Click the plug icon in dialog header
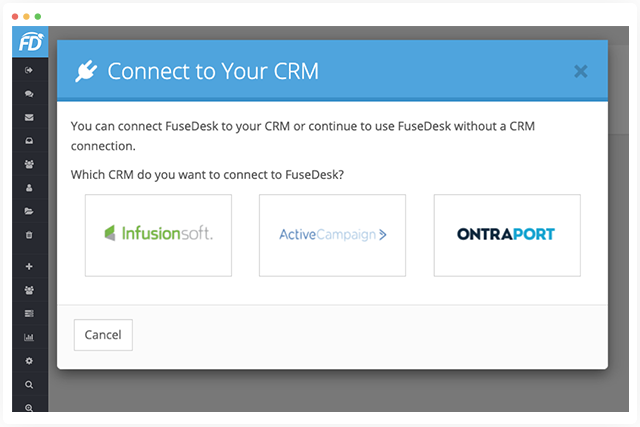Image resolution: width=640 pixels, height=427 pixels. pyautogui.click(x=85, y=71)
